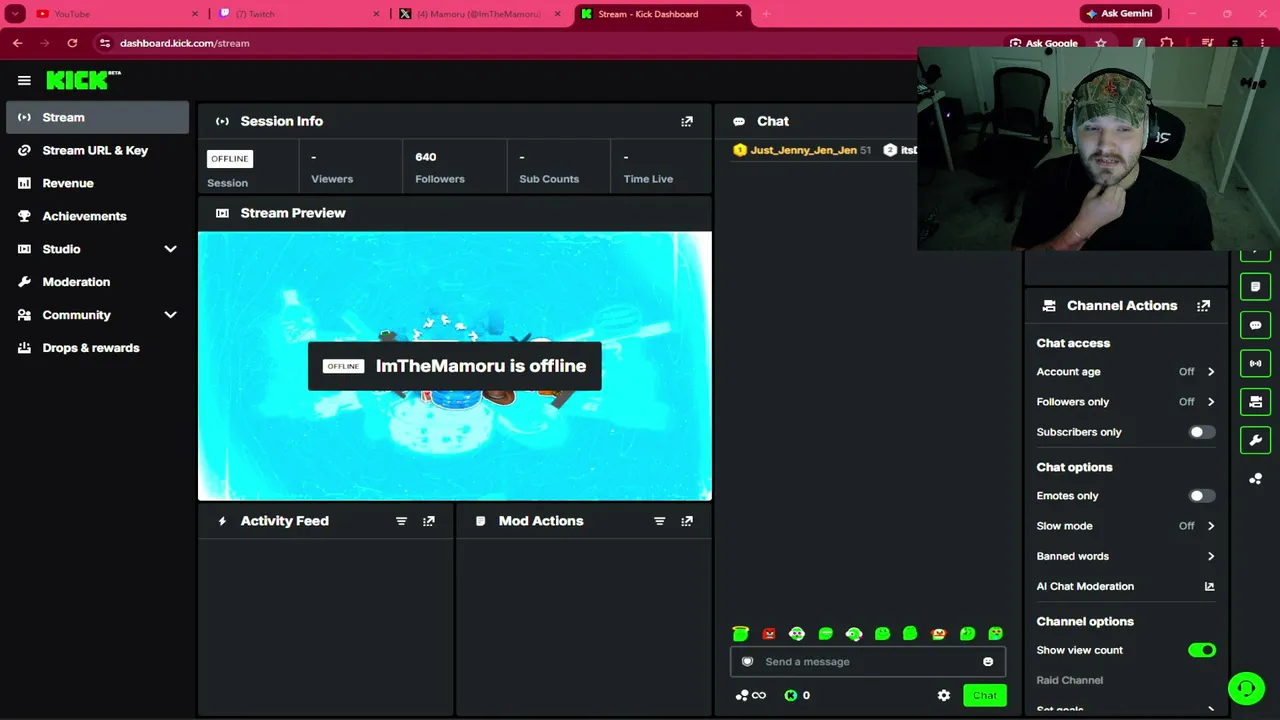Open Slow mode settings chevron
This screenshot has height=720, width=1280.
1210,526
